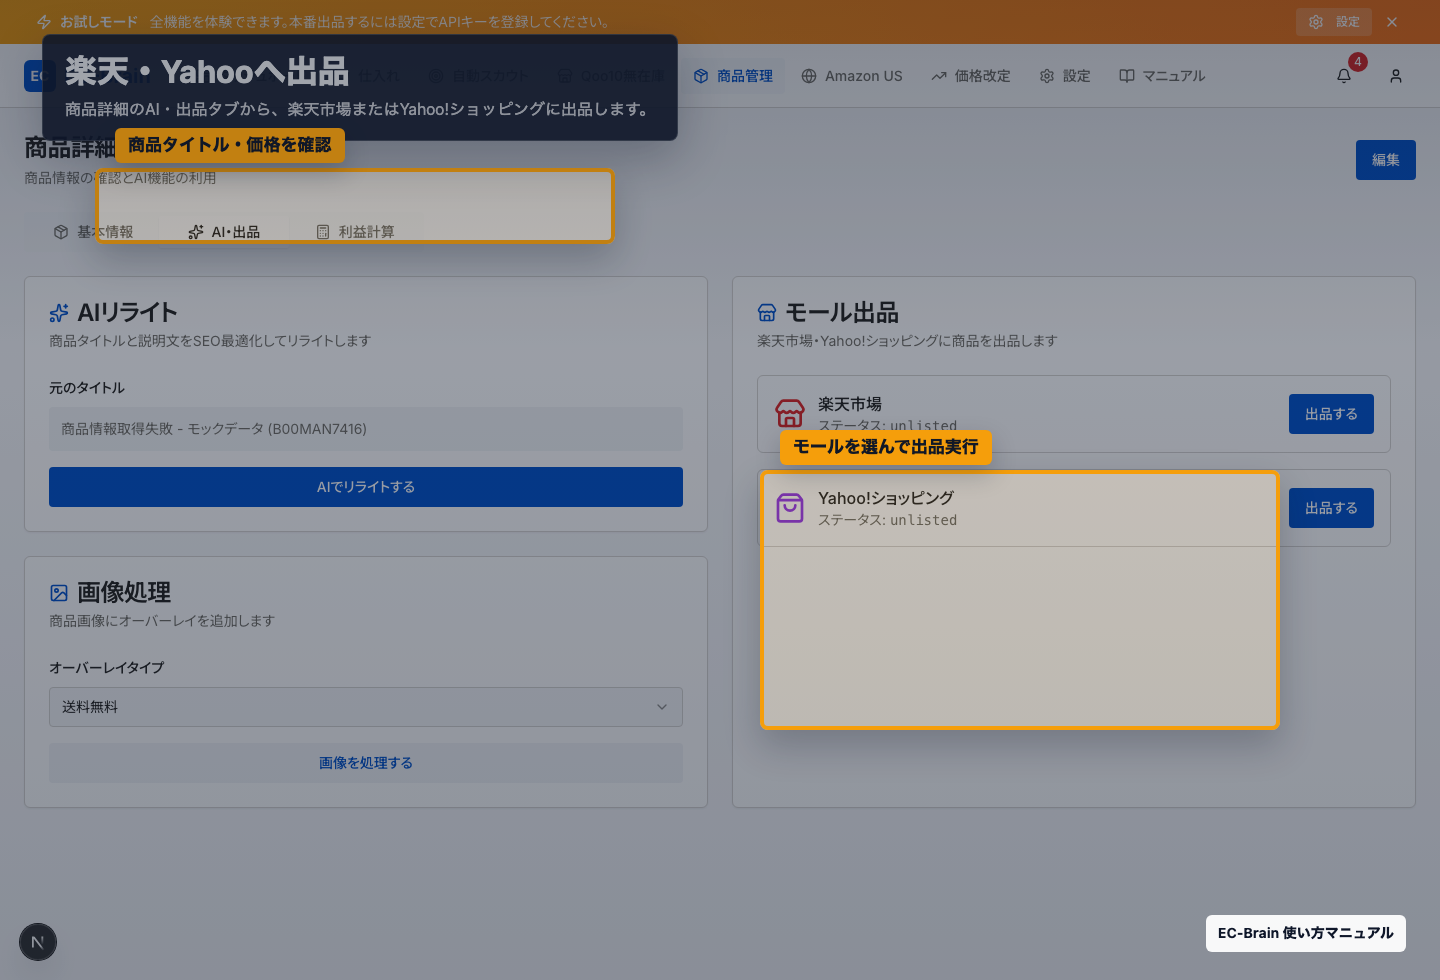Click the オーバーレイタイプ label
Viewport: 1440px width, 980px height.
pyautogui.click(x=106, y=668)
